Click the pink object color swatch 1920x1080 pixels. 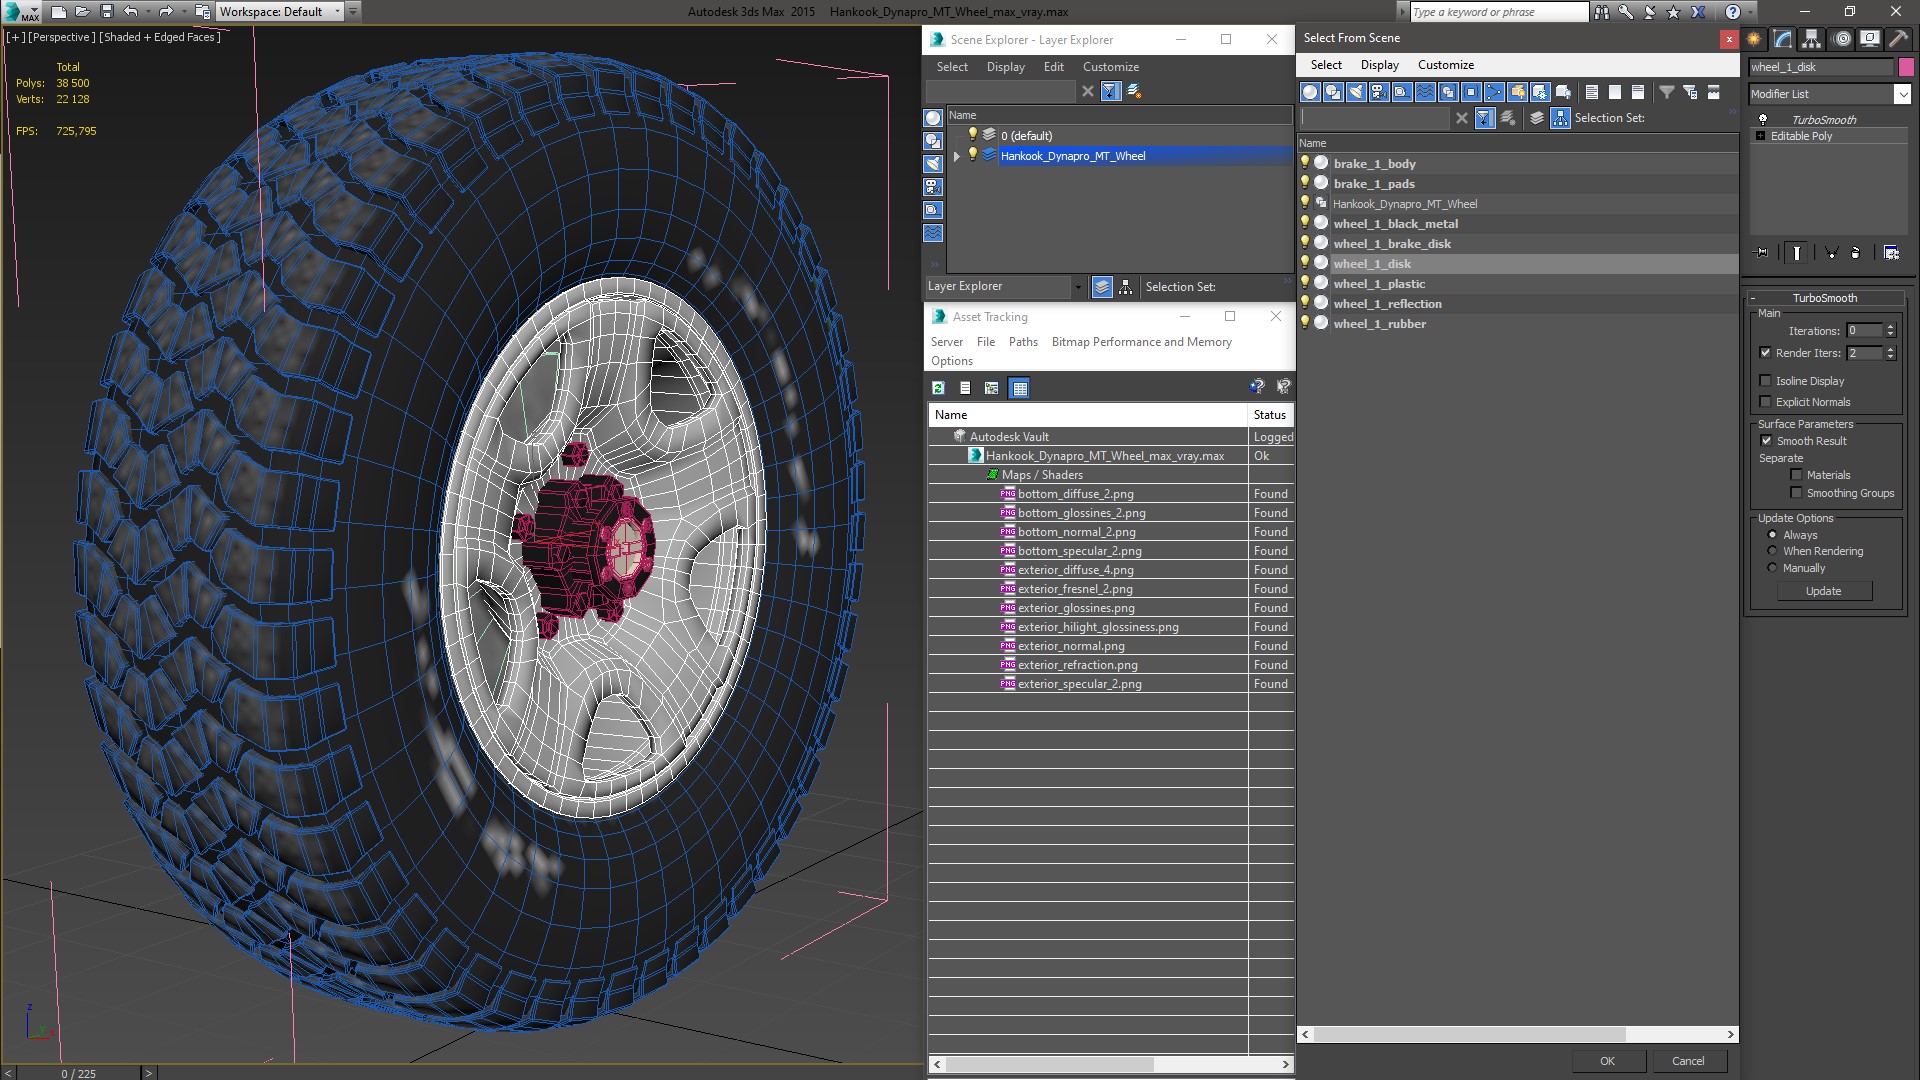tap(1906, 67)
